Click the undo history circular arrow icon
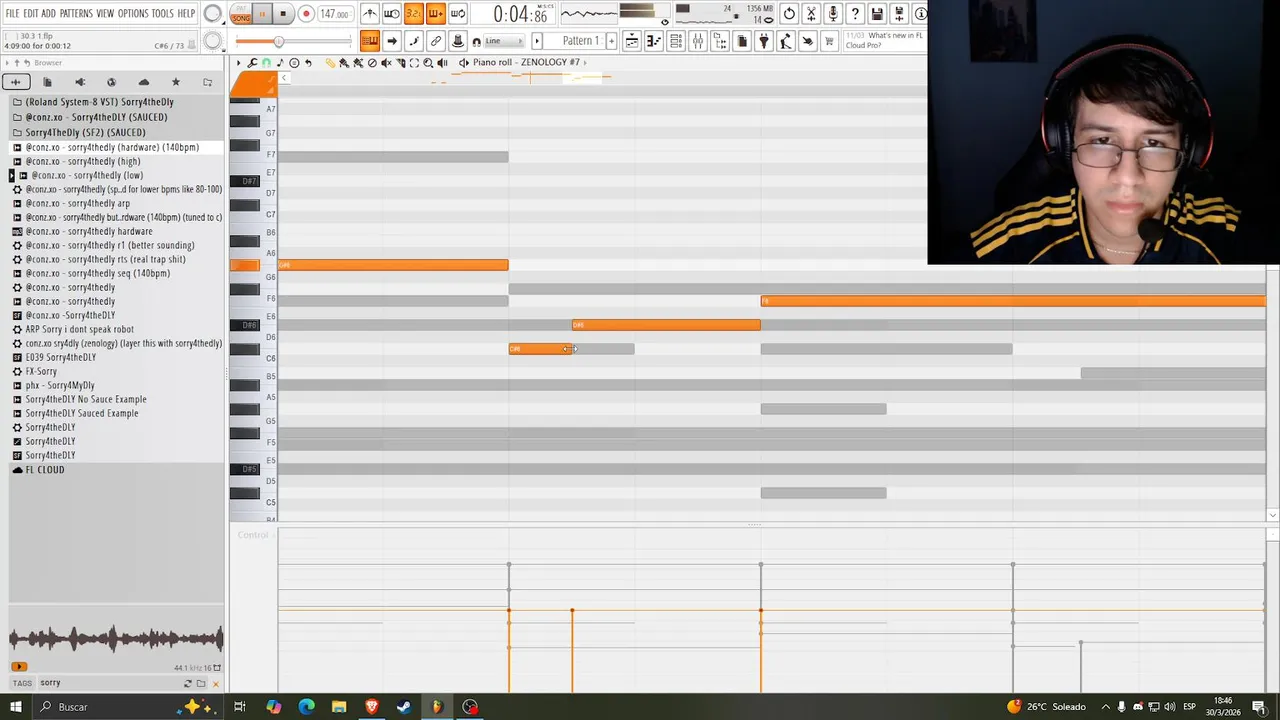Viewport: 1280px width, 720px height. click(789, 14)
